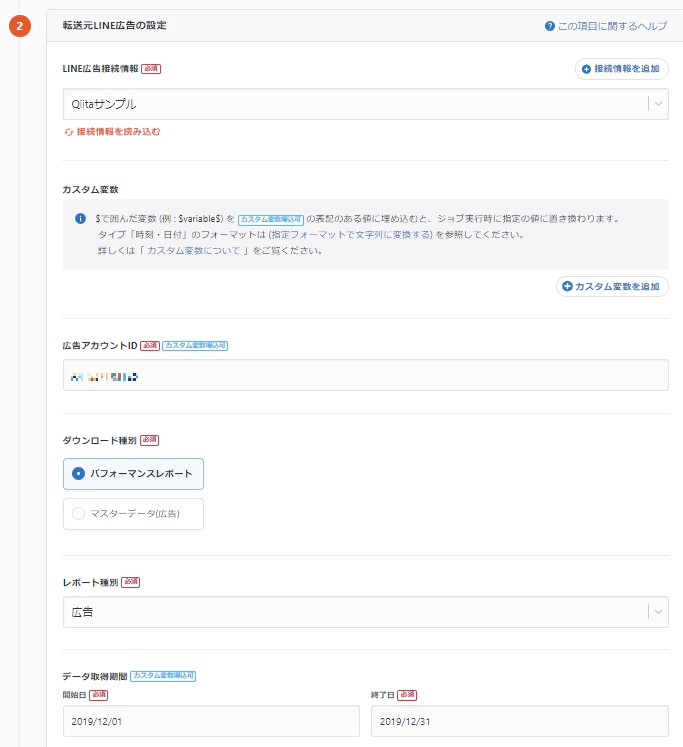Screen dimensions: 683x747
Task: Click the plus icon for adding connection info
Action: click(x=586, y=69)
